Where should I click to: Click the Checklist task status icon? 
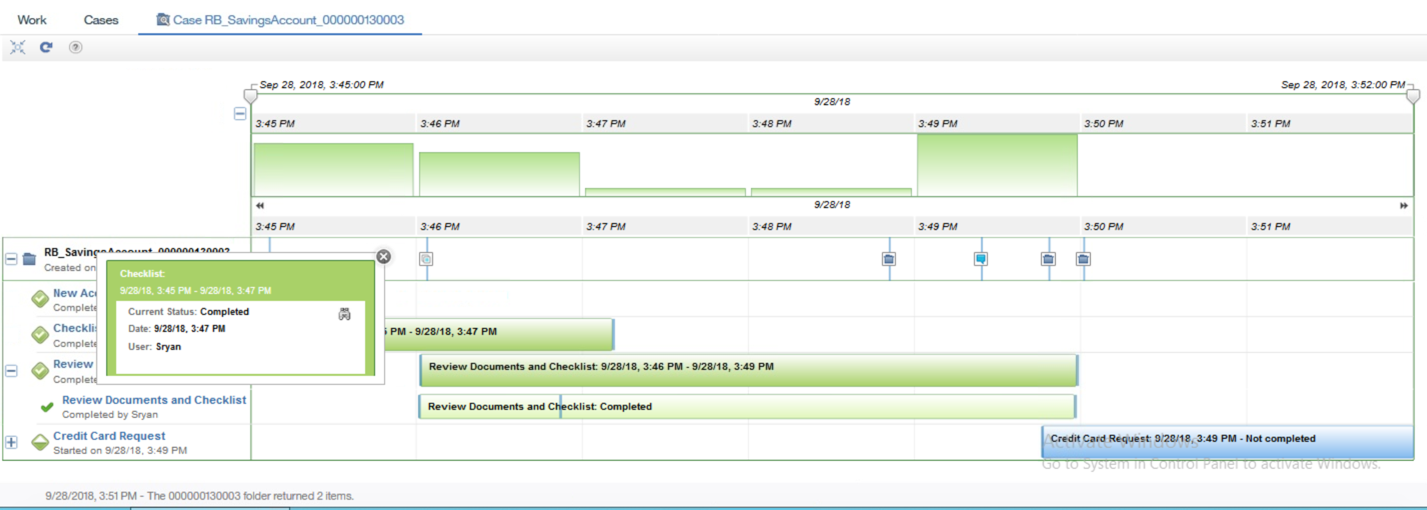40,334
